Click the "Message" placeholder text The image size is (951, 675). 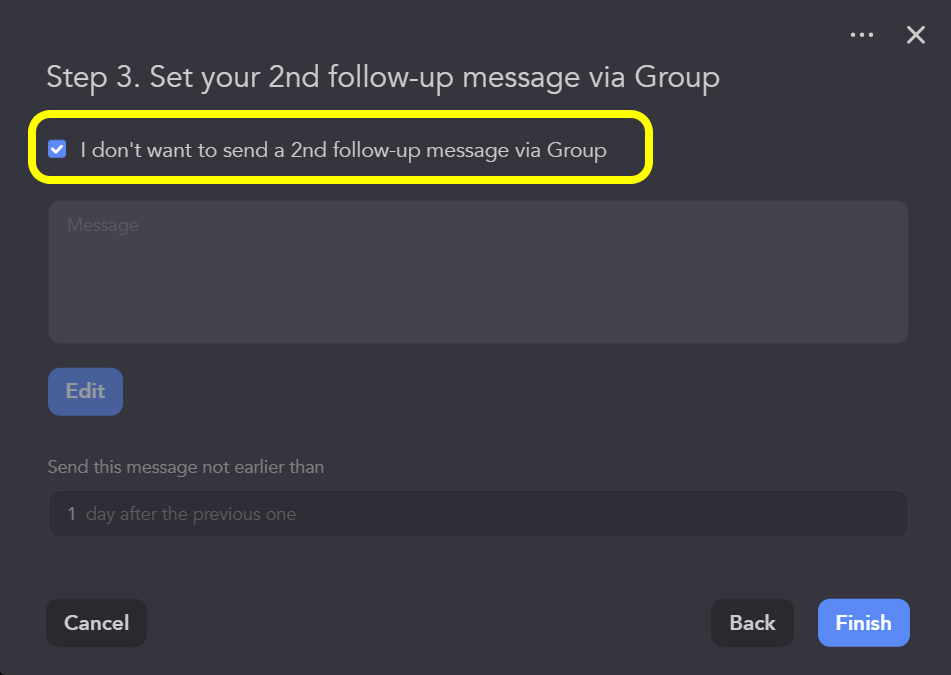(x=103, y=226)
